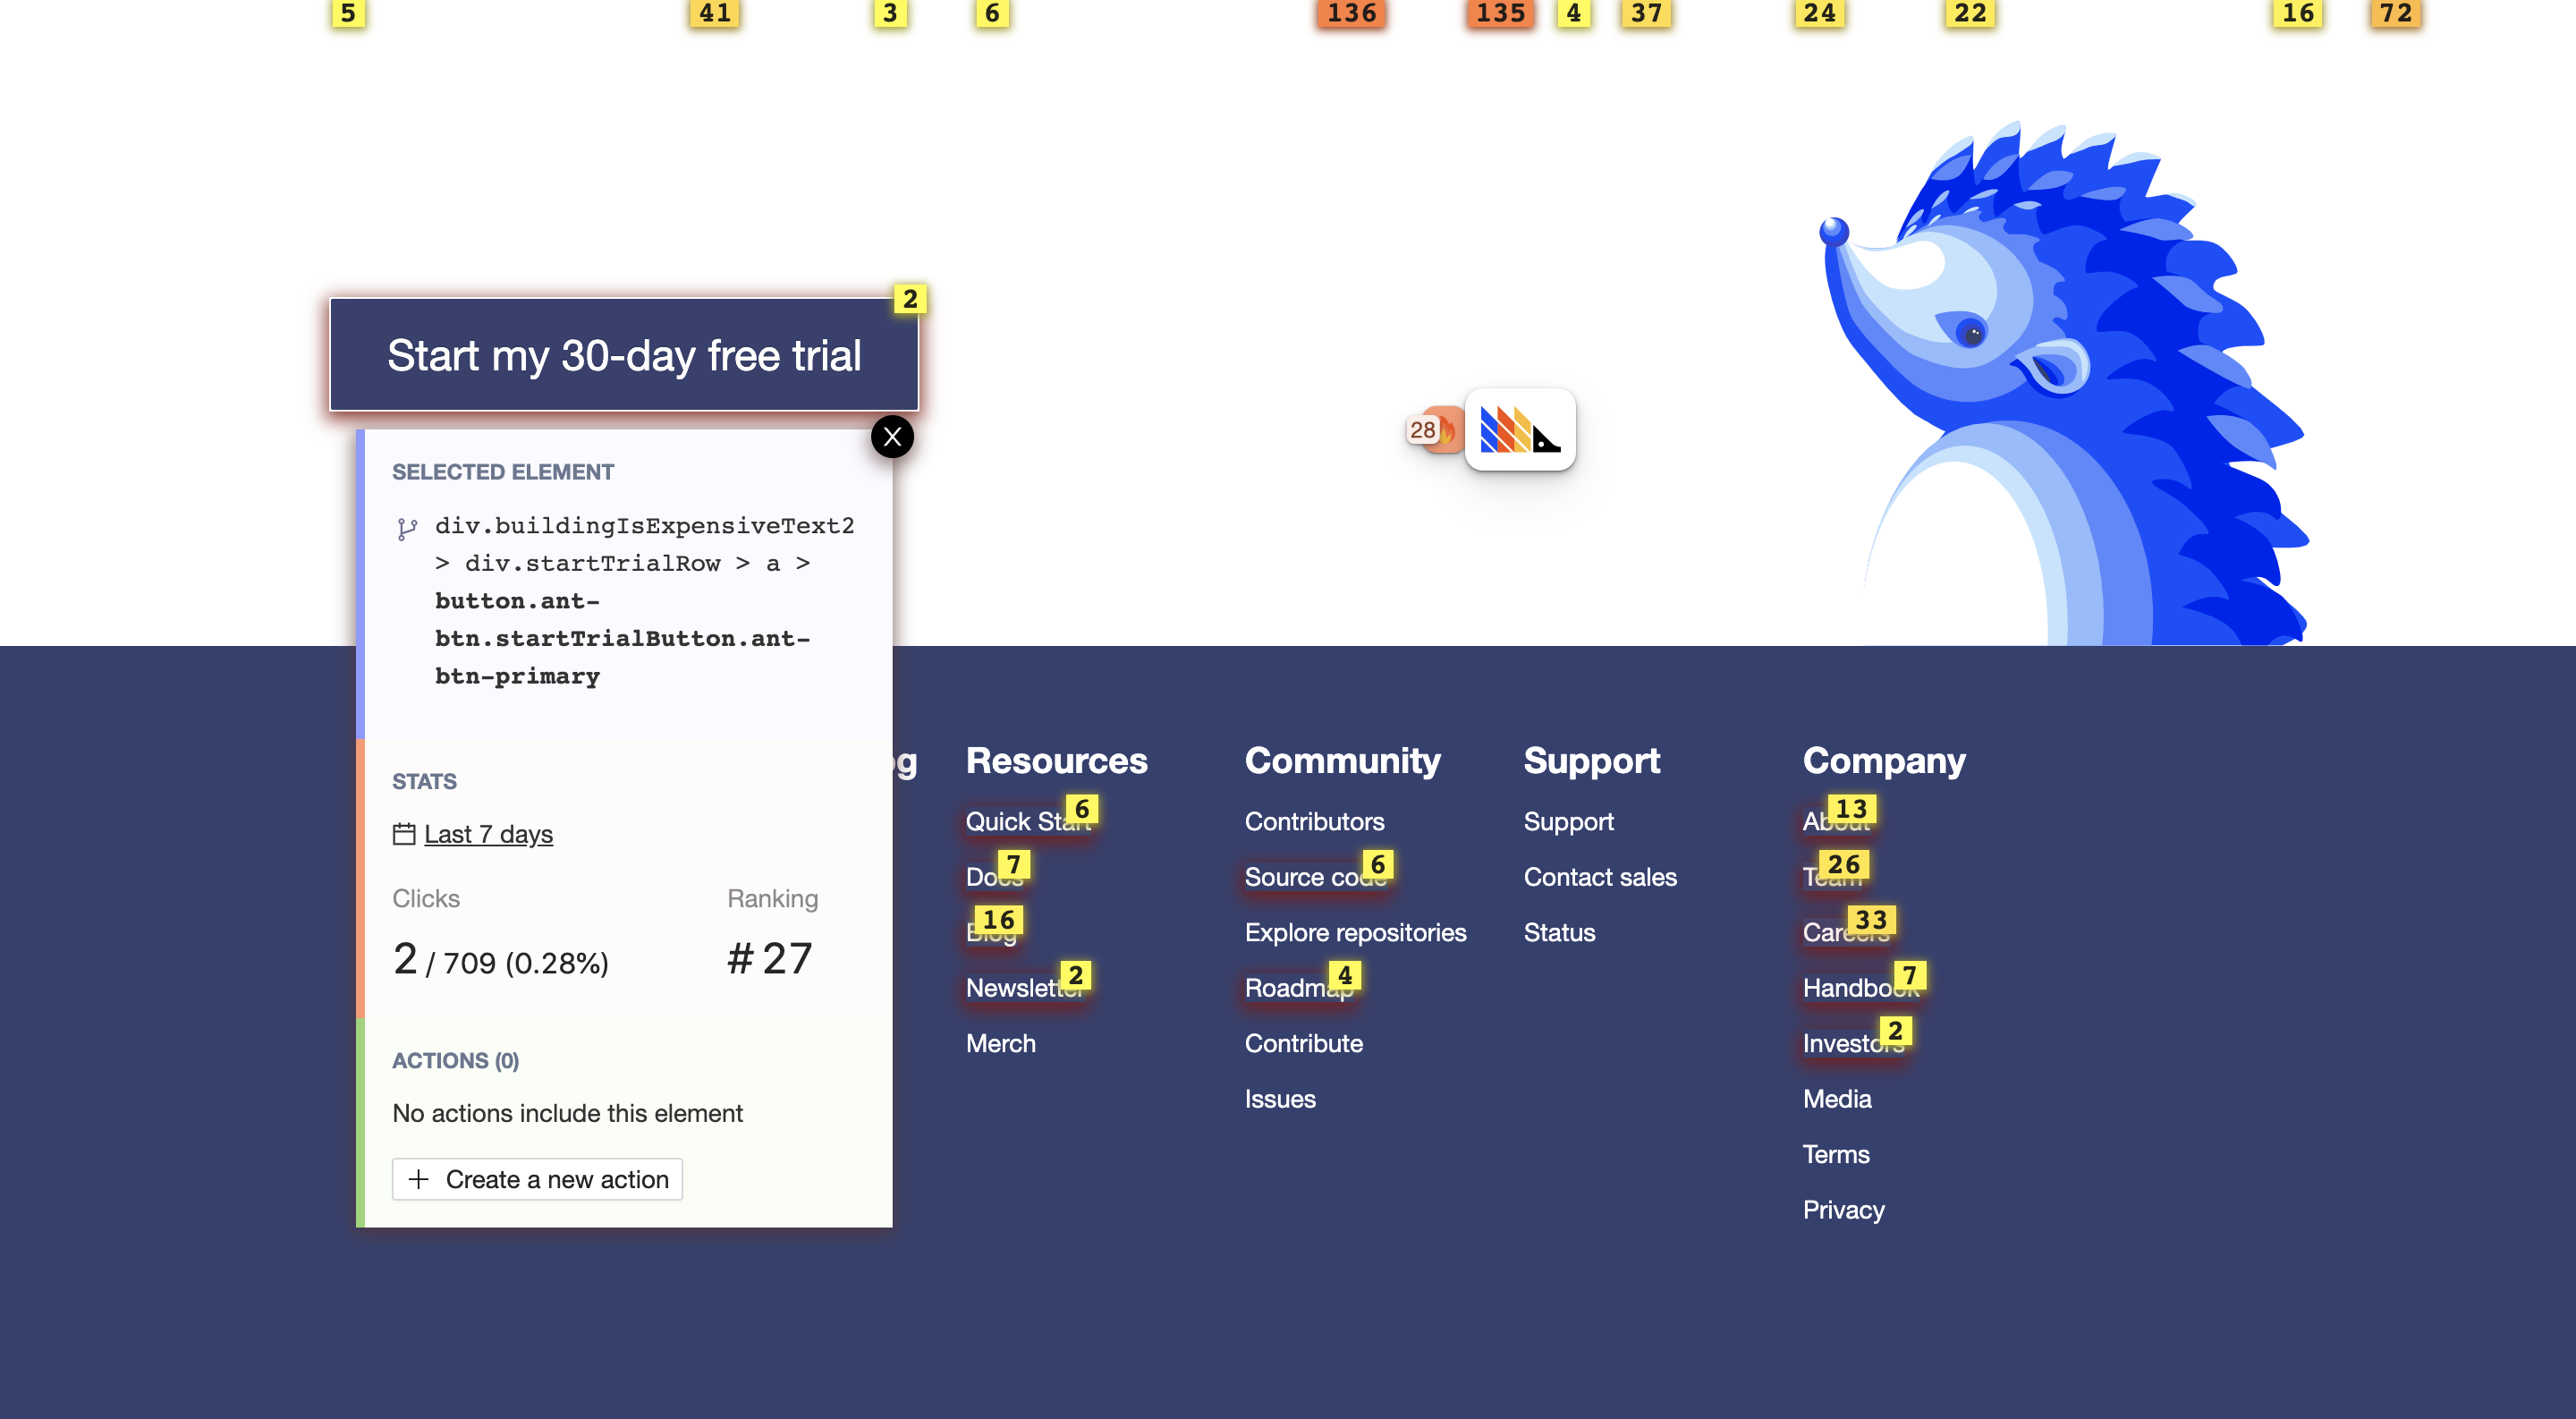Image resolution: width=2576 pixels, height=1419 pixels.
Task: Open the Quick Start link in Resources
Action: pos(1012,822)
